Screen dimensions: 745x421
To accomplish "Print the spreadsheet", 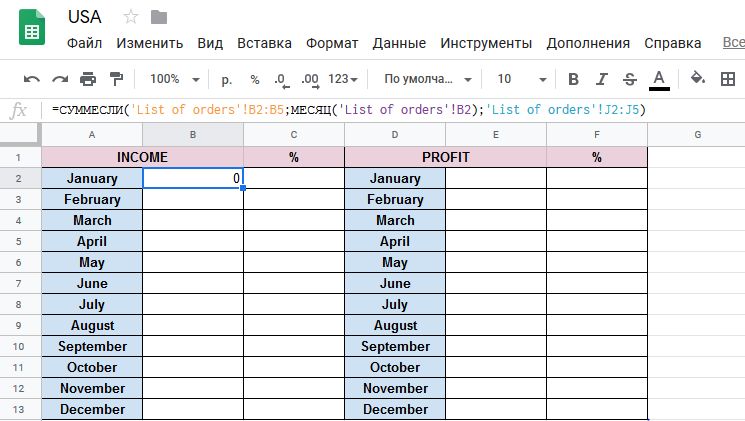I will (88, 79).
